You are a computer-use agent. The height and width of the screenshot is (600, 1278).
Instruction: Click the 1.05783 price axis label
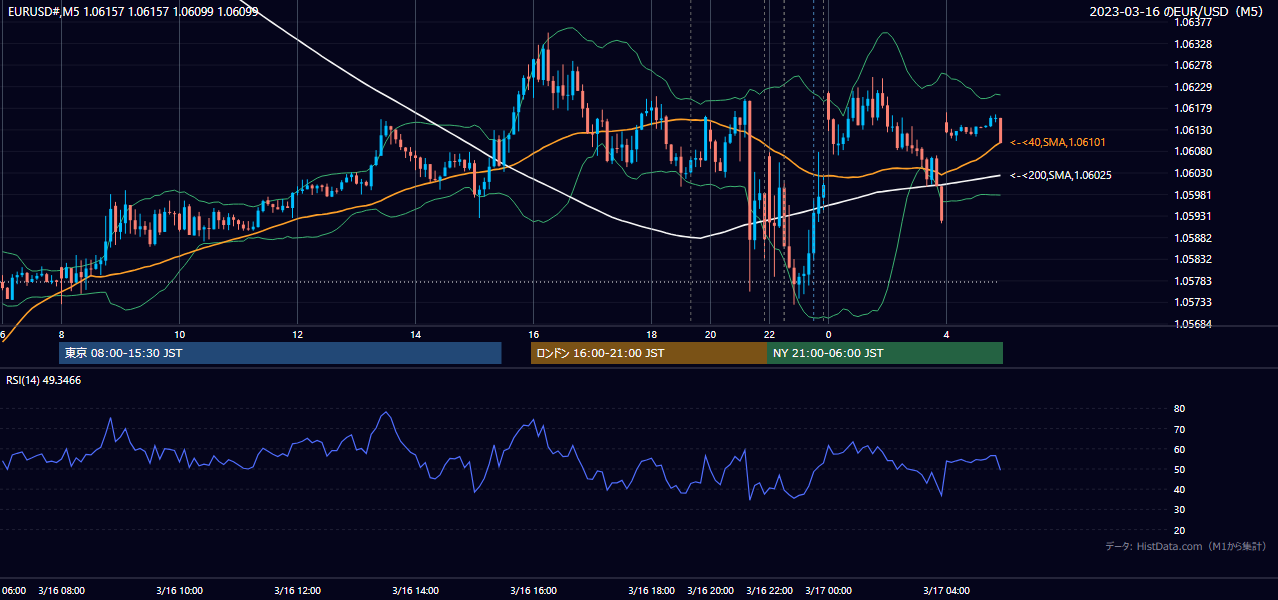coord(1193,282)
